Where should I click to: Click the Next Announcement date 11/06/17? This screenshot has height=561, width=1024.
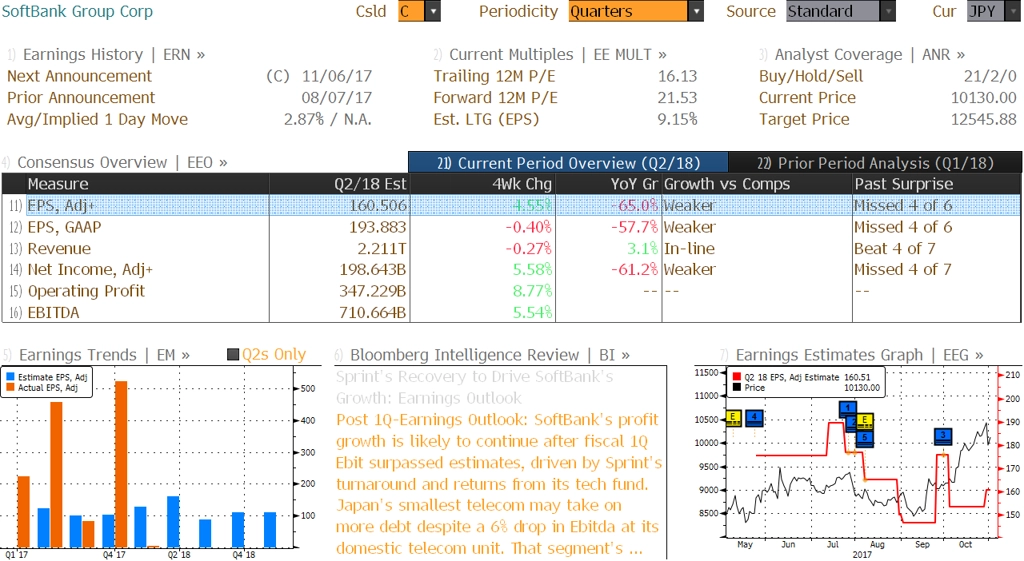337,76
